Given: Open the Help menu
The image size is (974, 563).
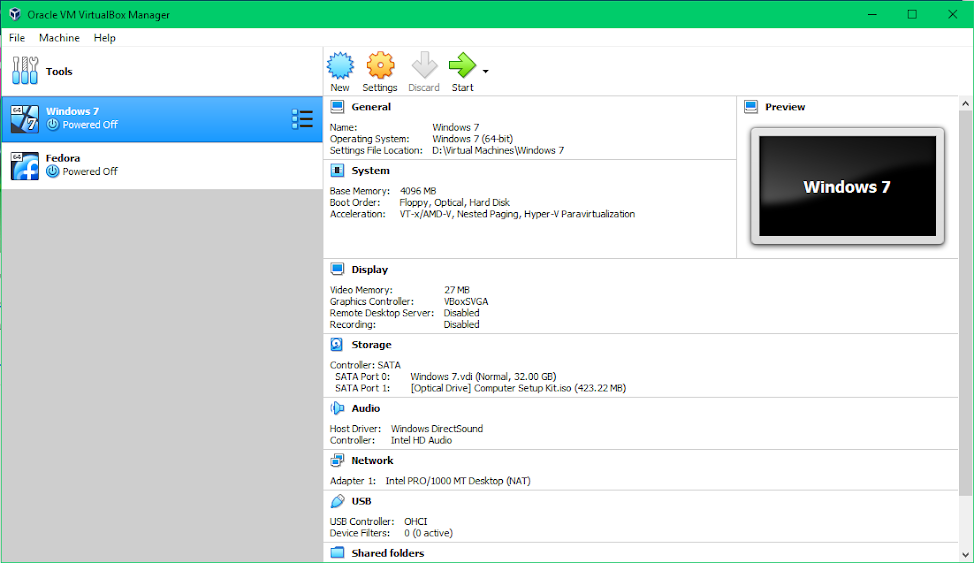Looking at the screenshot, I should pos(105,38).
